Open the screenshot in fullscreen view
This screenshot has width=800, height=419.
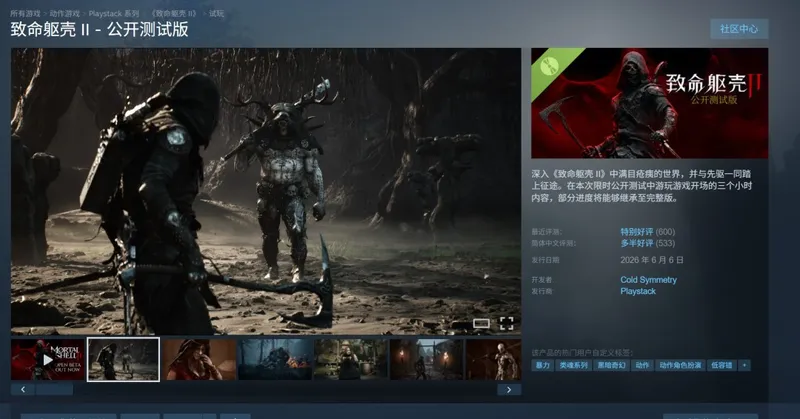[x=506, y=323]
